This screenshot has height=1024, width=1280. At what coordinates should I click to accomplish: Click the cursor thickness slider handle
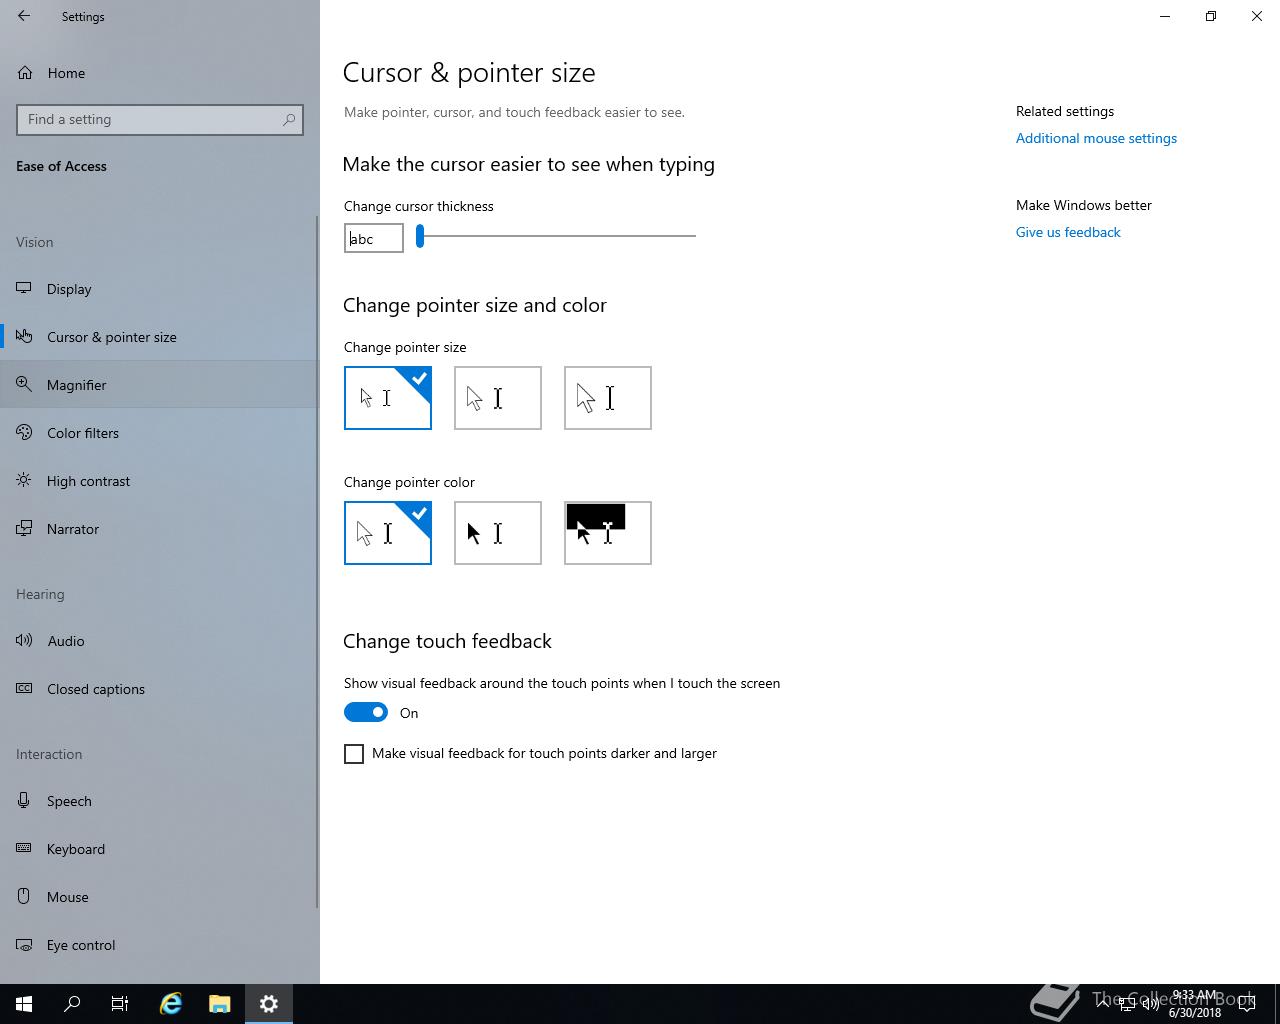pyautogui.click(x=420, y=236)
